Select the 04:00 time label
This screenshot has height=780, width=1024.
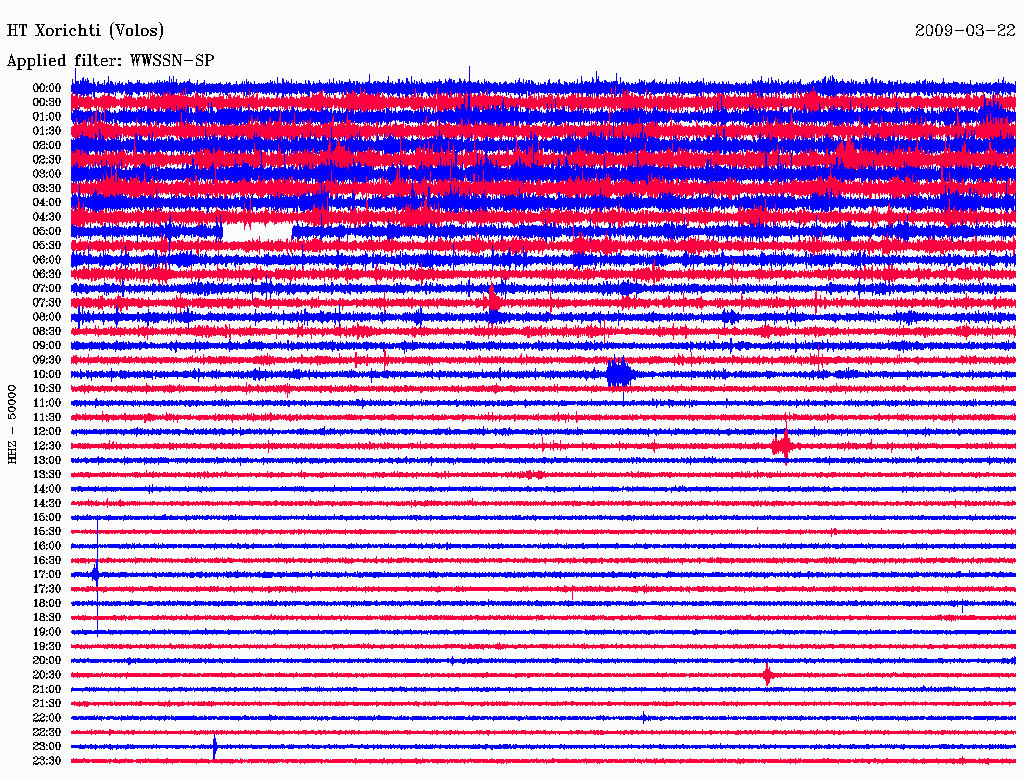click(x=46, y=203)
